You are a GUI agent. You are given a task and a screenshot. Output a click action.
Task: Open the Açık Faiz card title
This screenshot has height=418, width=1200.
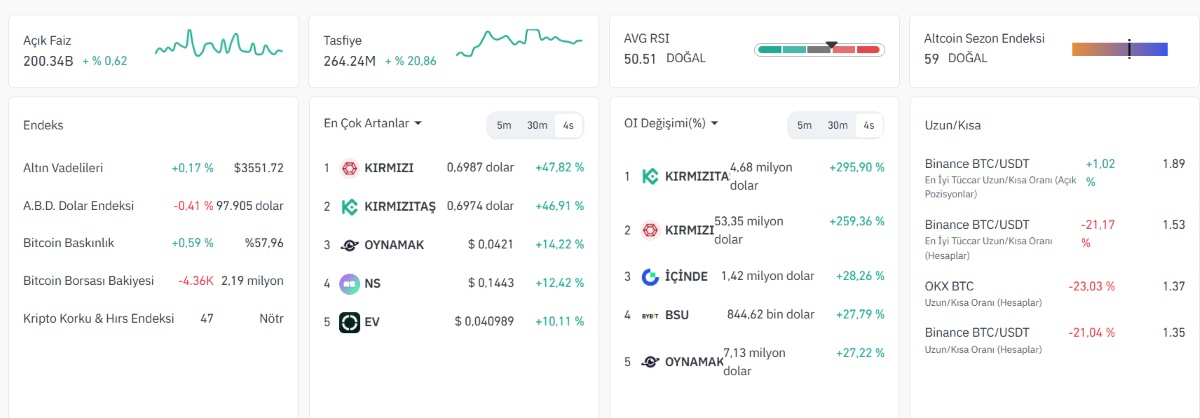coord(47,41)
